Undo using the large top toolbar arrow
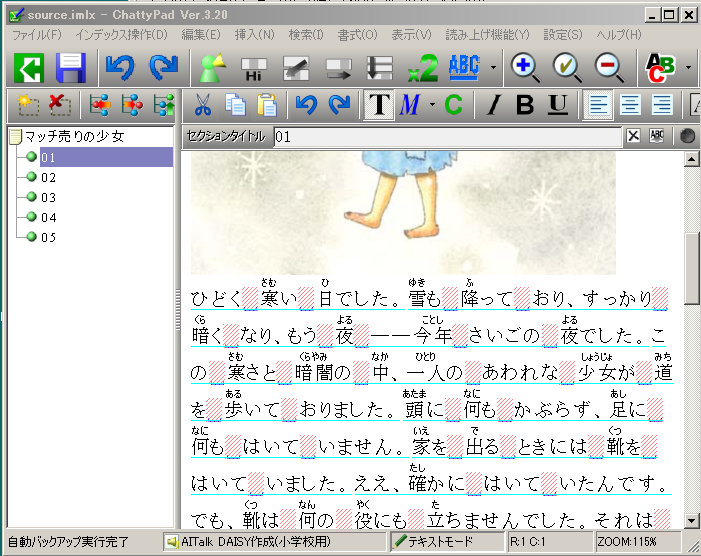Viewport: 701px width, 556px height. [120, 68]
